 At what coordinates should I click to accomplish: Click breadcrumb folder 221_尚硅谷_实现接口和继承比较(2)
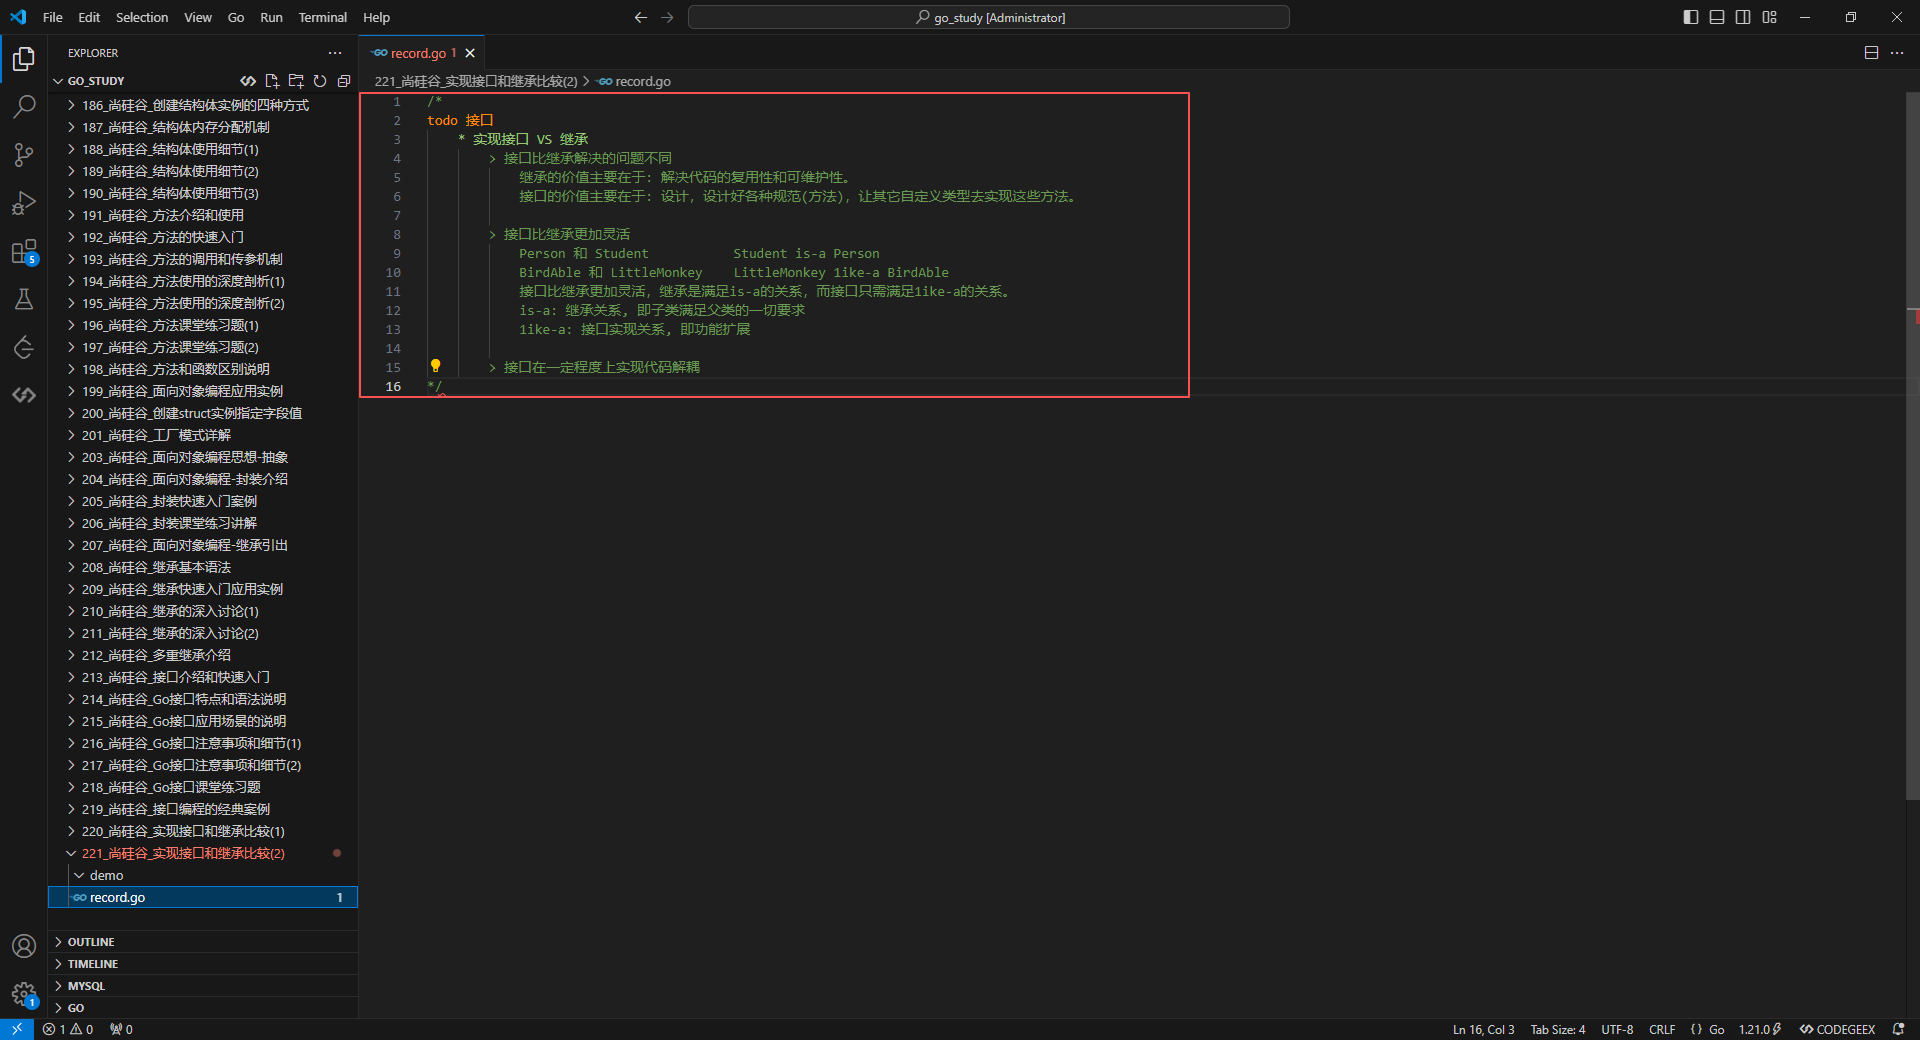(476, 81)
